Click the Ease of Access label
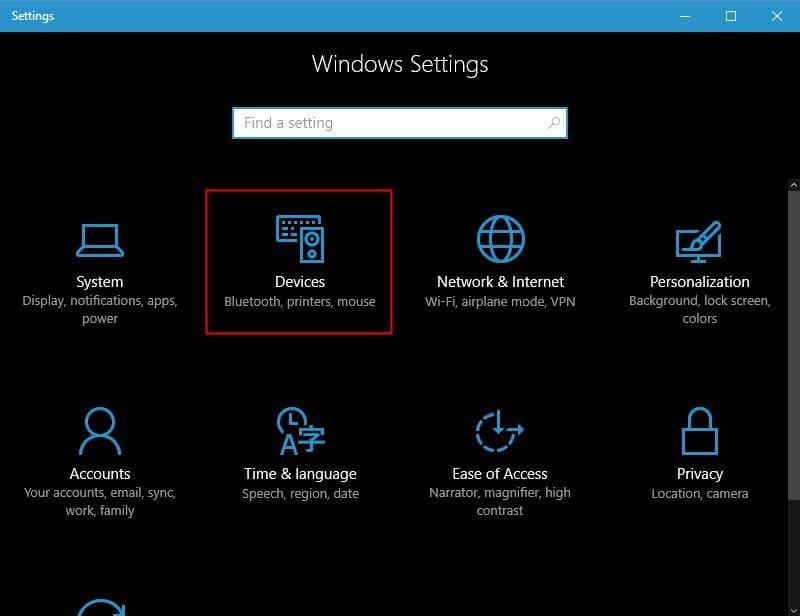The image size is (800, 616). [x=499, y=474]
